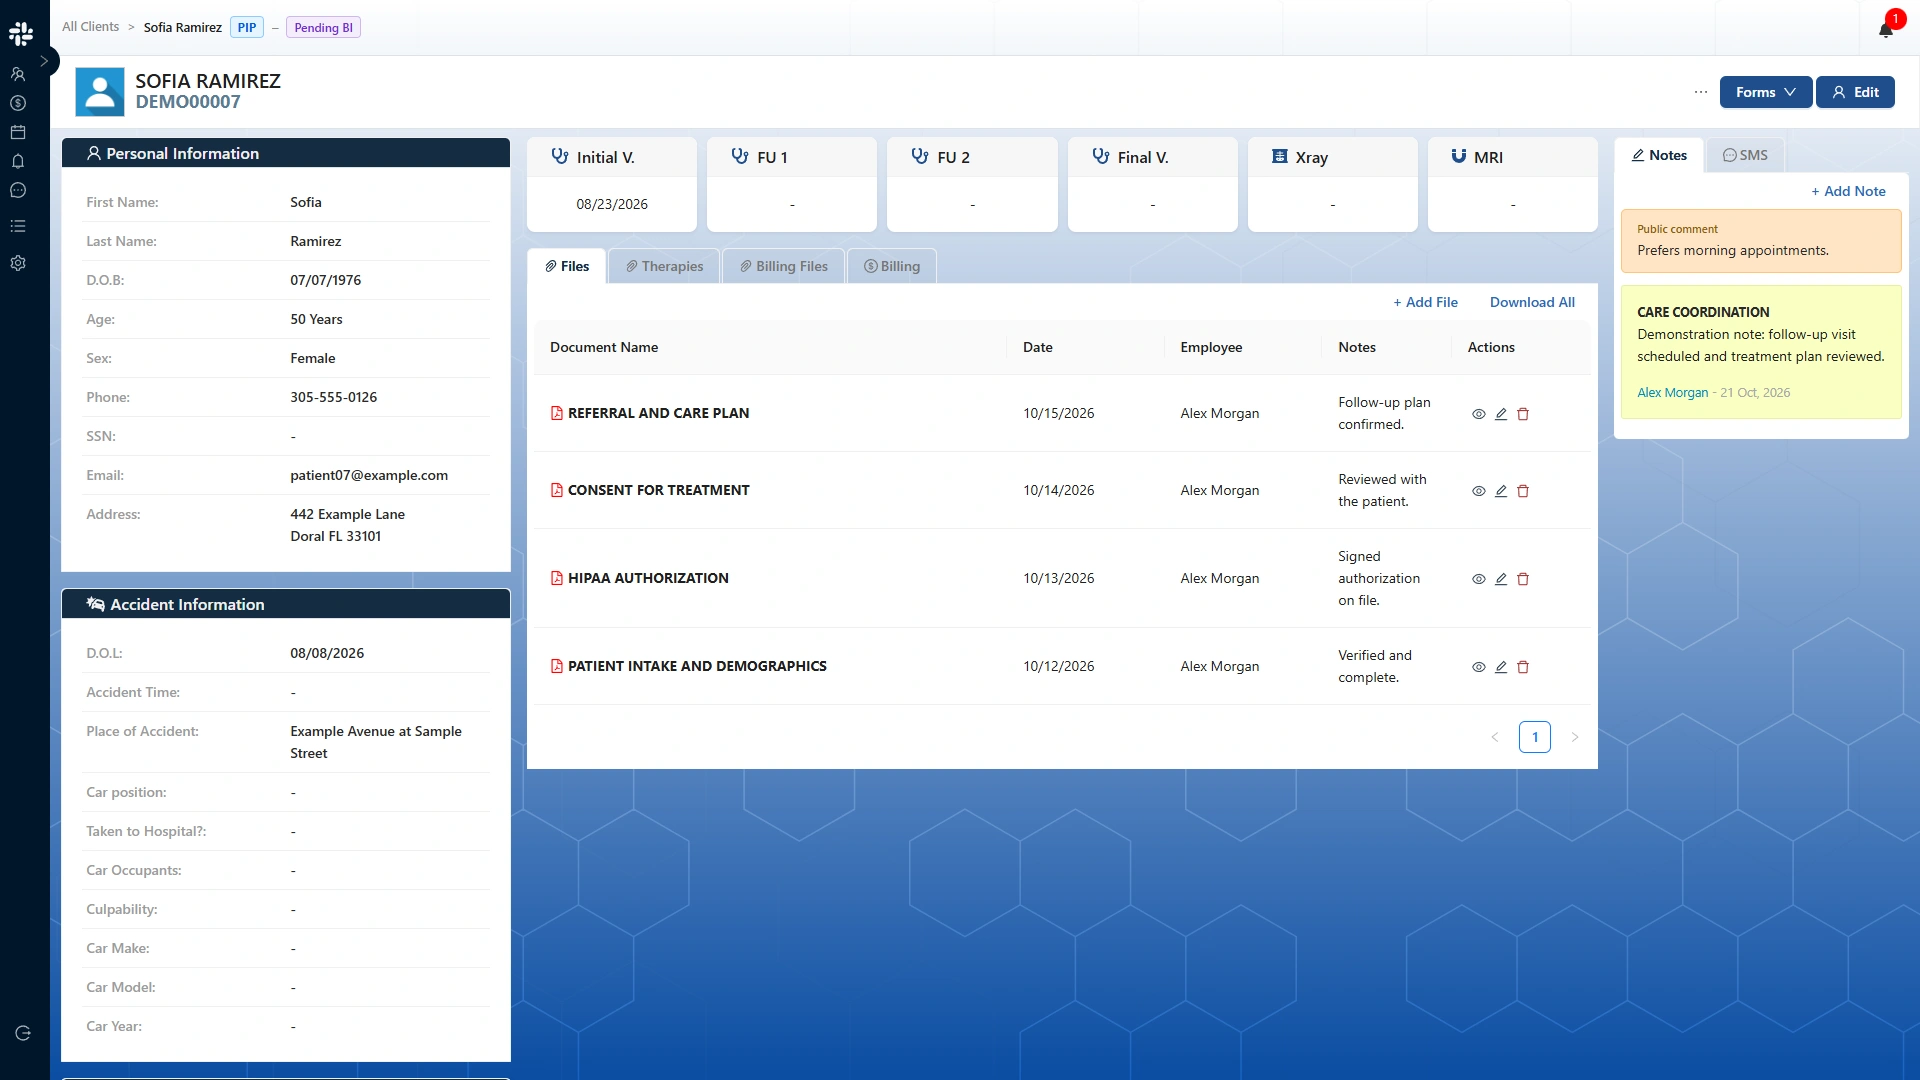The width and height of the screenshot is (1920, 1080).
Task: Delete the Referral and Care Plan file
Action: (1523, 414)
